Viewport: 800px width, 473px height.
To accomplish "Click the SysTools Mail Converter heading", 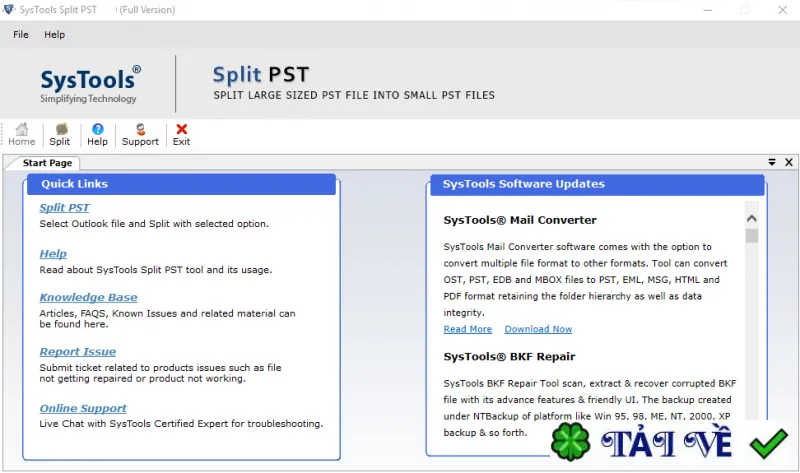I will (x=520, y=220).
